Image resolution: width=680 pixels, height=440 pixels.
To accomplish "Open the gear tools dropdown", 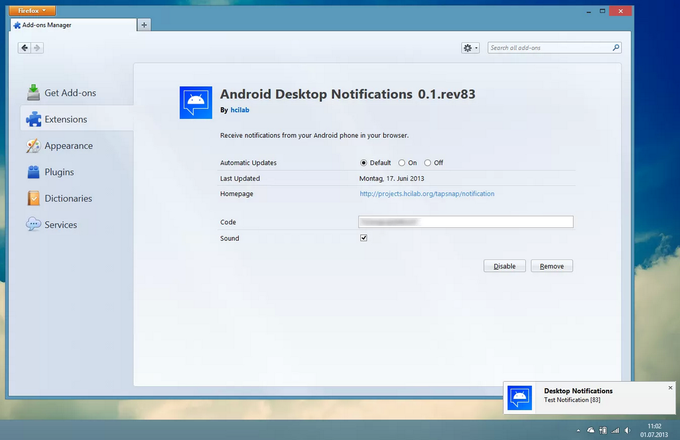I will [471, 48].
